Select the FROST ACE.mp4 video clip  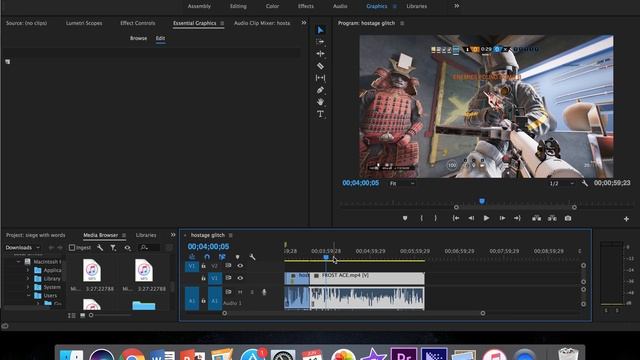pos(367,278)
